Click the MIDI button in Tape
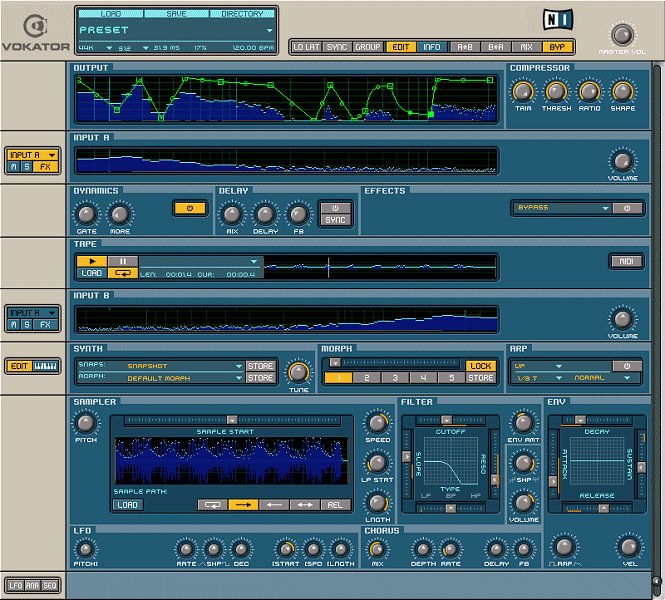 [x=627, y=261]
